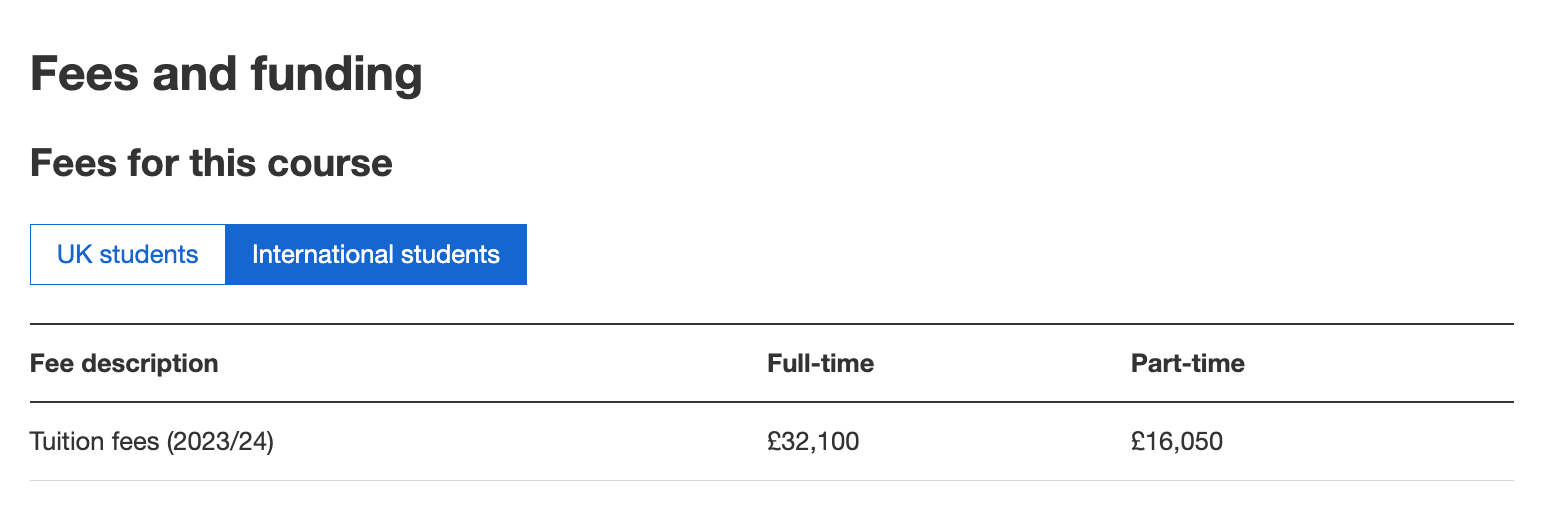Switch to the UK students tab
This screenshot has width=1556, height=524.
pyautogui.click(x=127, y=254)
